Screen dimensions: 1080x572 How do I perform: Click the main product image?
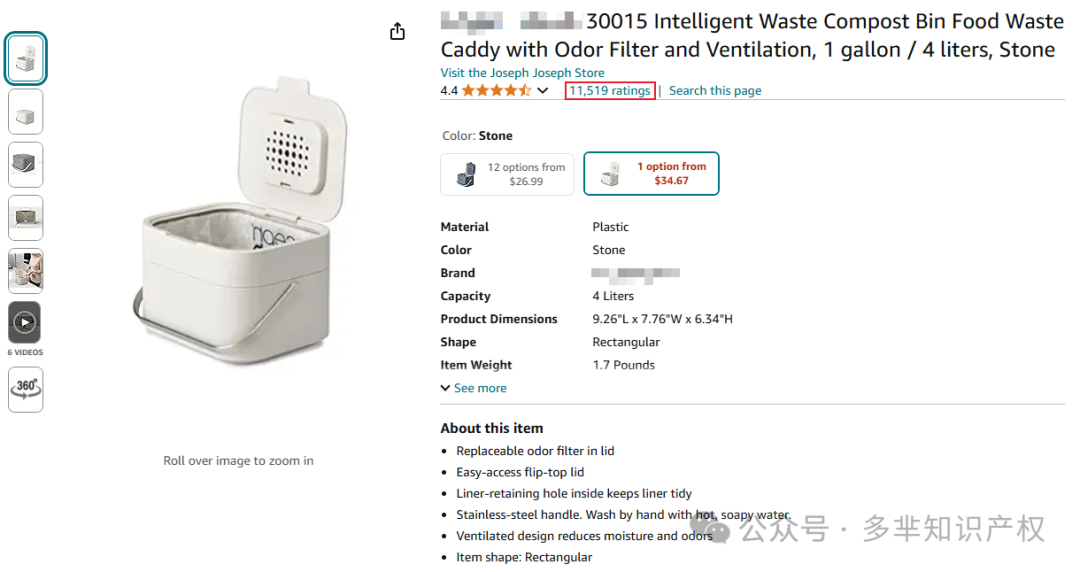(239, 228)
